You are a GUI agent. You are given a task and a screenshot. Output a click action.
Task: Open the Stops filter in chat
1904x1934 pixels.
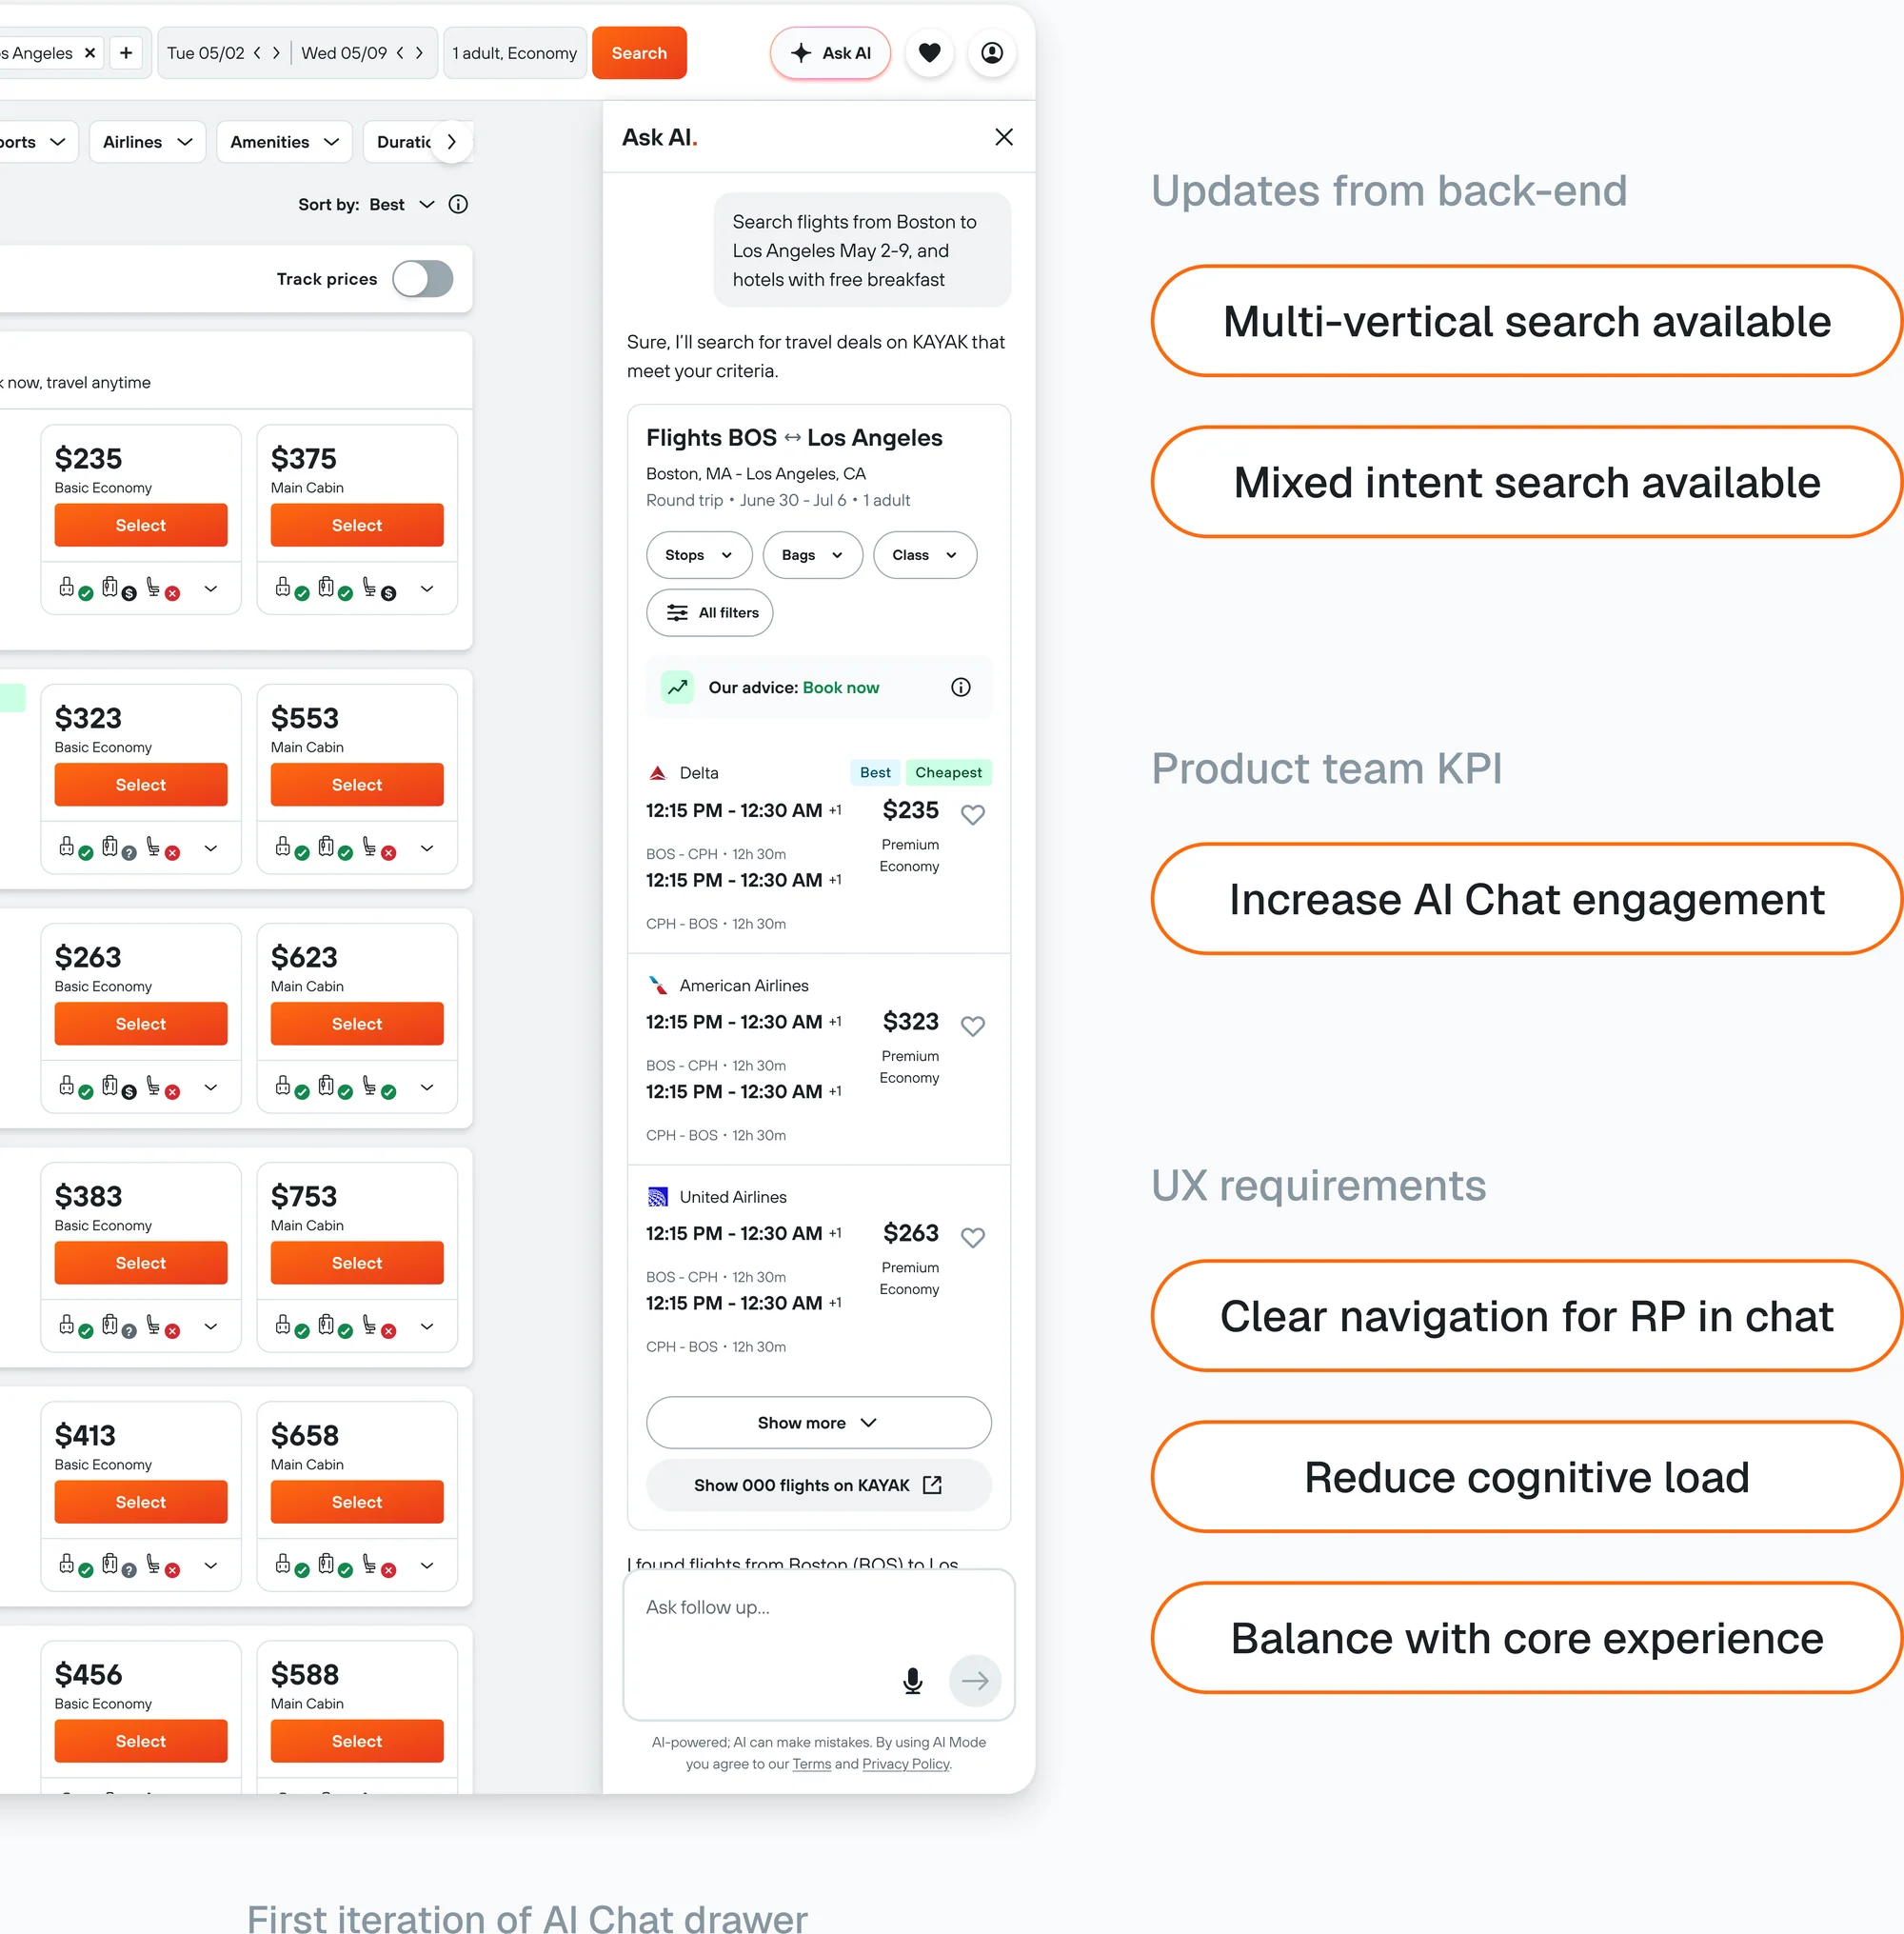pos(699,555)
